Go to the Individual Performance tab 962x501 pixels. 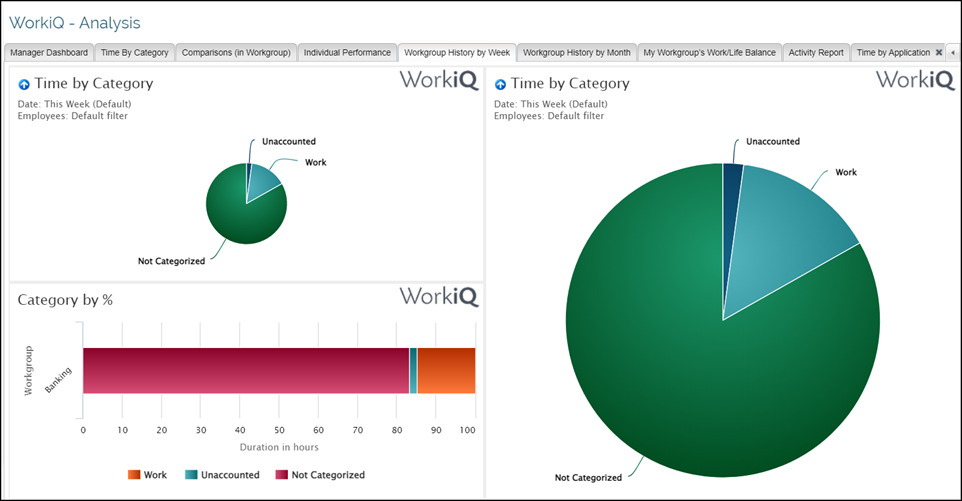[347, 53]
